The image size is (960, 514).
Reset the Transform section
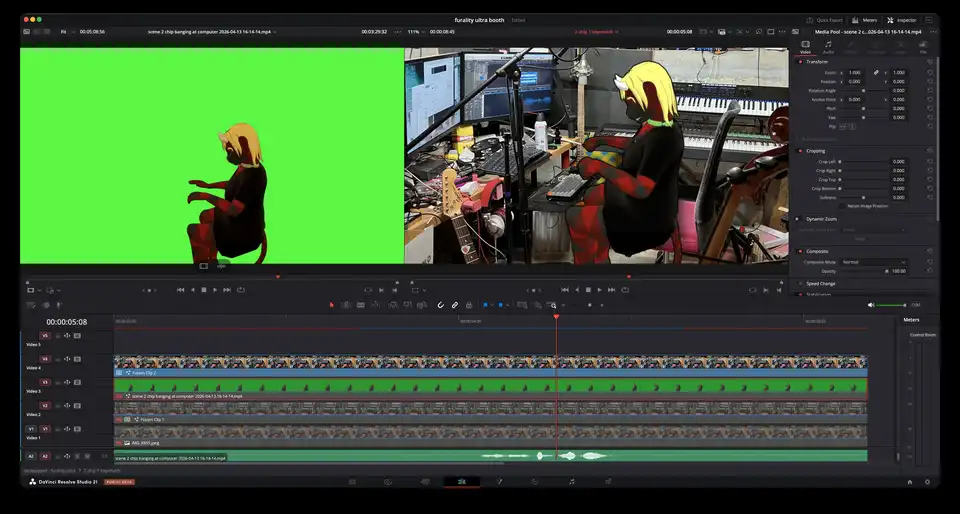click(x=930, y=62)
